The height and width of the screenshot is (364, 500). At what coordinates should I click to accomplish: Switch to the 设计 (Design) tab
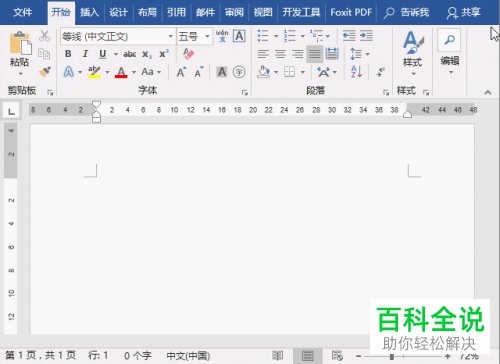pos(118,13)
